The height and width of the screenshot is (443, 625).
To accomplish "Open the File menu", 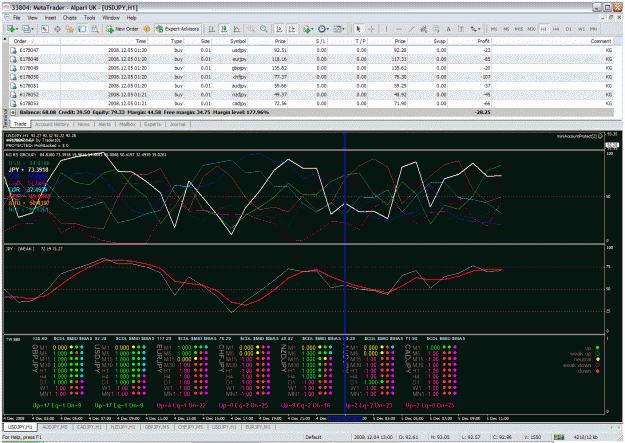I will click(x=16, y=18).
